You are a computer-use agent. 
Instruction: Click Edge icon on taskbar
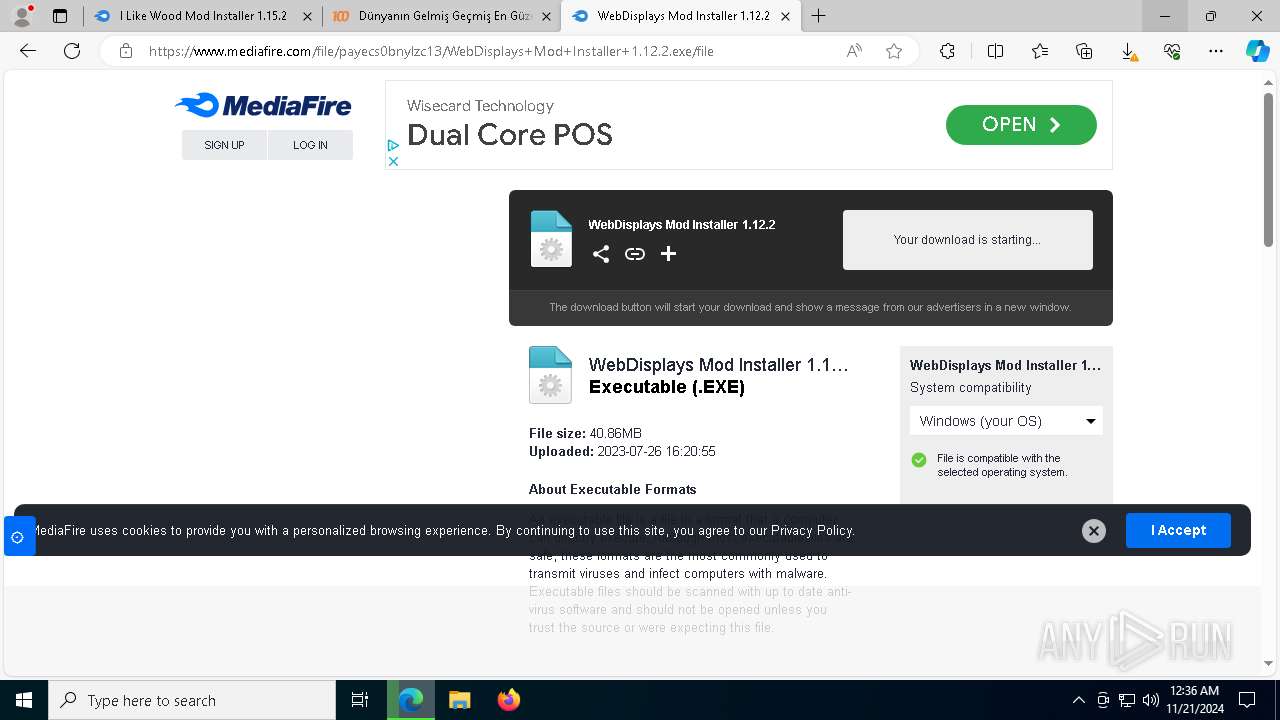pyautogui.click(x=411, y=700)
